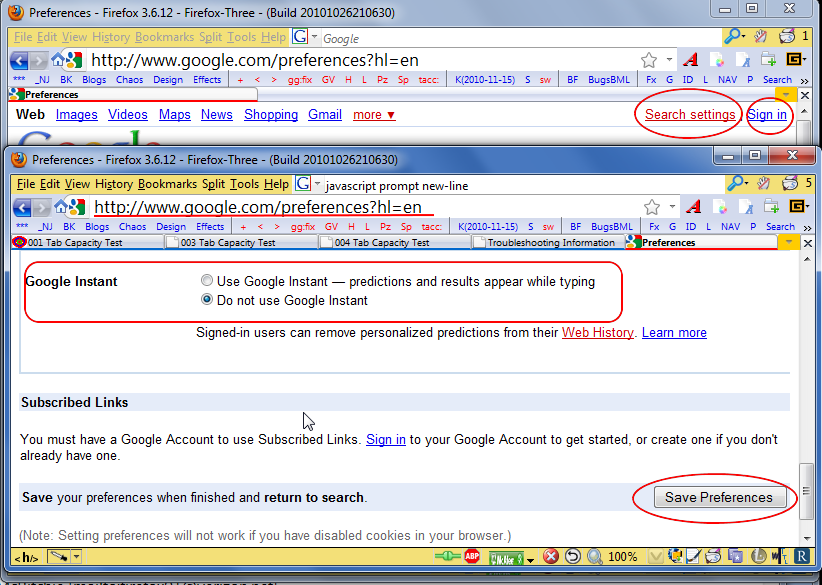Click '100%' zoom level text in status bar
The width and height of the screenshot is (822, 585).
pyautogui.click(x=622, y=557)
